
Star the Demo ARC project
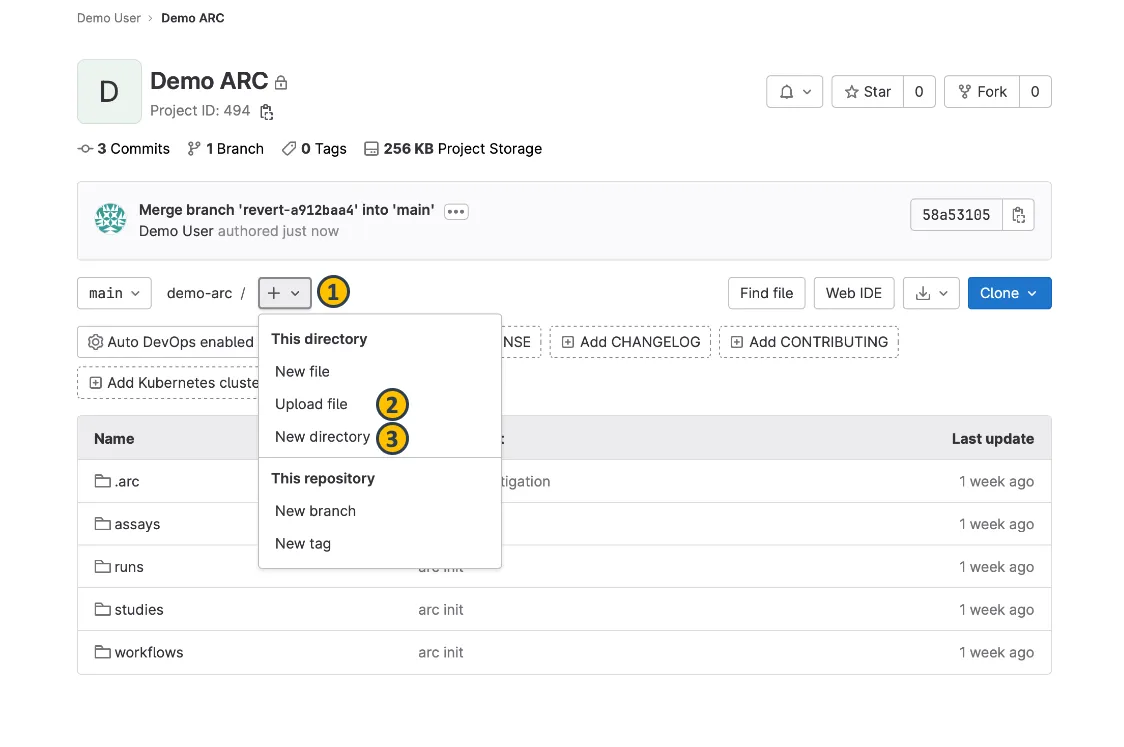click(867, 92)
